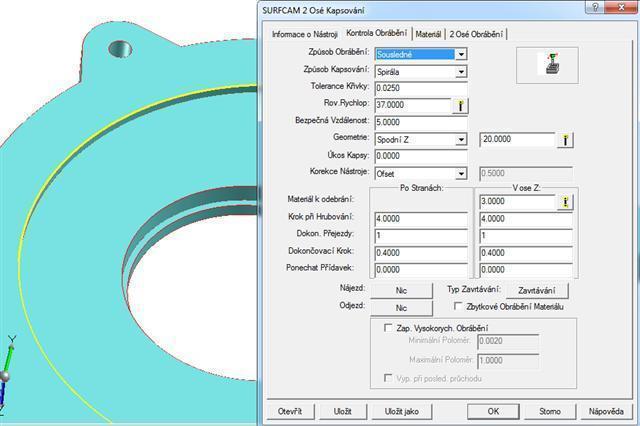The height and width of the screenshot is (426, 640).
Task: Open Způsob Obrábění dropdown
Action: tap(461, 54)
